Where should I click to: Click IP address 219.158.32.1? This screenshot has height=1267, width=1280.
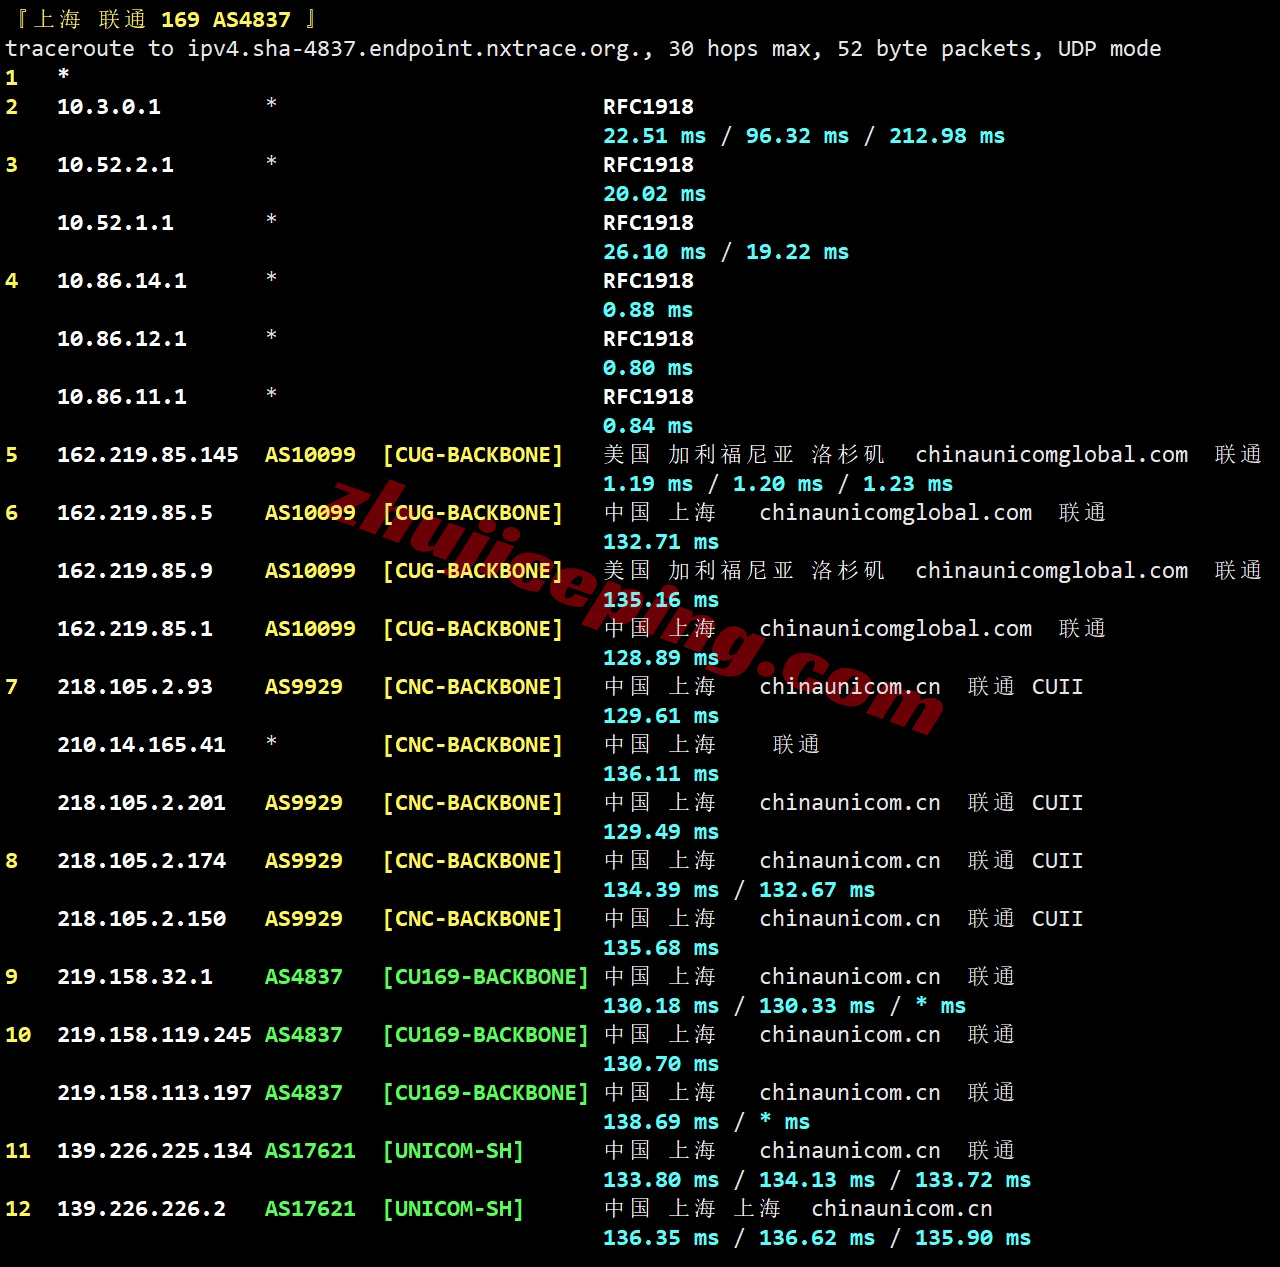[135, 977]
